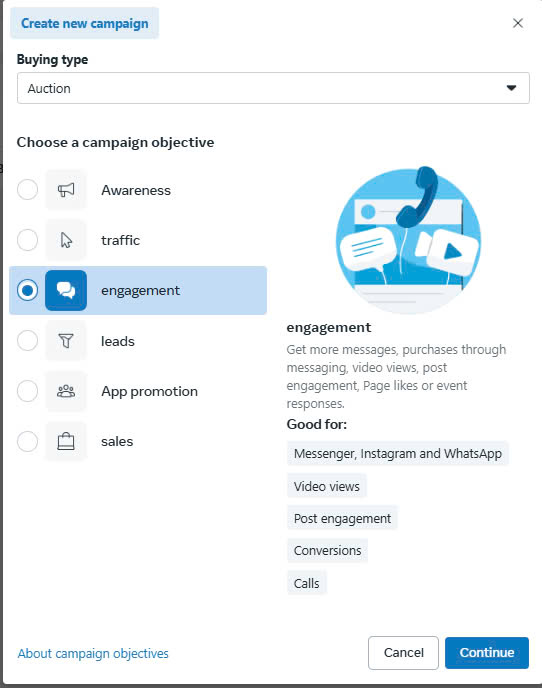542x688 pixels.
Task: Click the Awareness objective label
Action: click(x=136, y=190)
